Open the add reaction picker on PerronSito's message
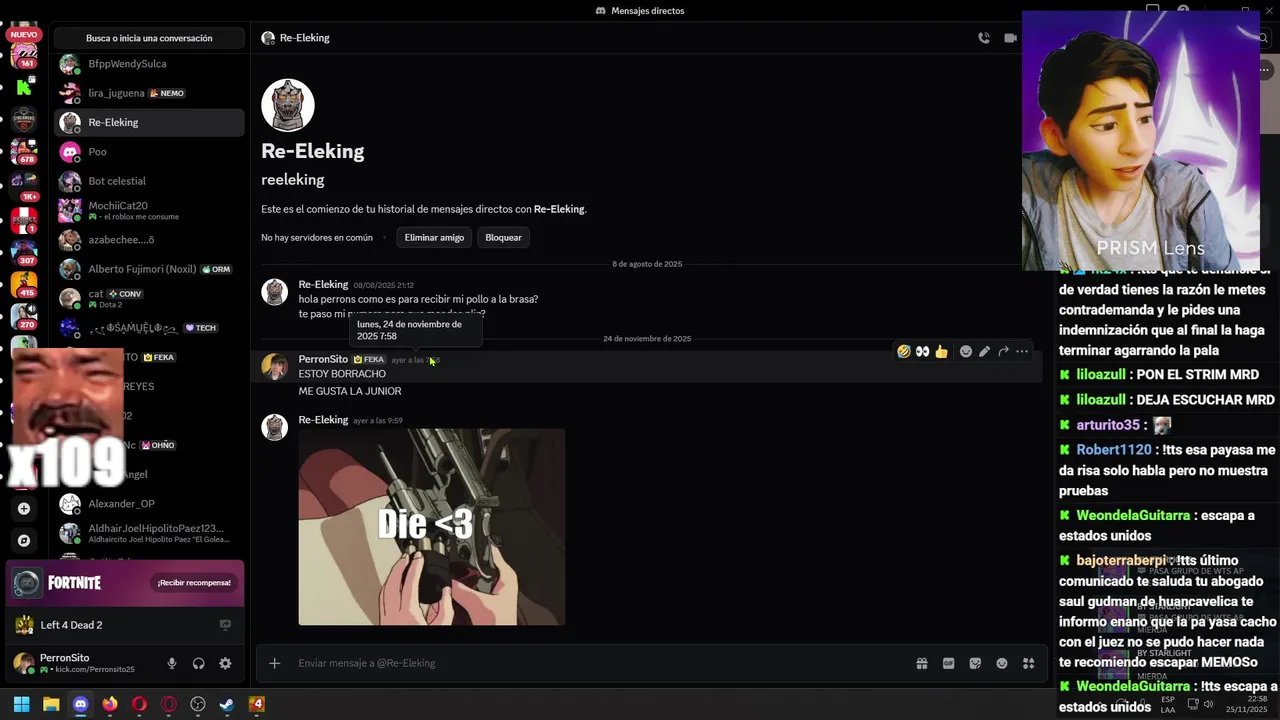 pos(965,351)
